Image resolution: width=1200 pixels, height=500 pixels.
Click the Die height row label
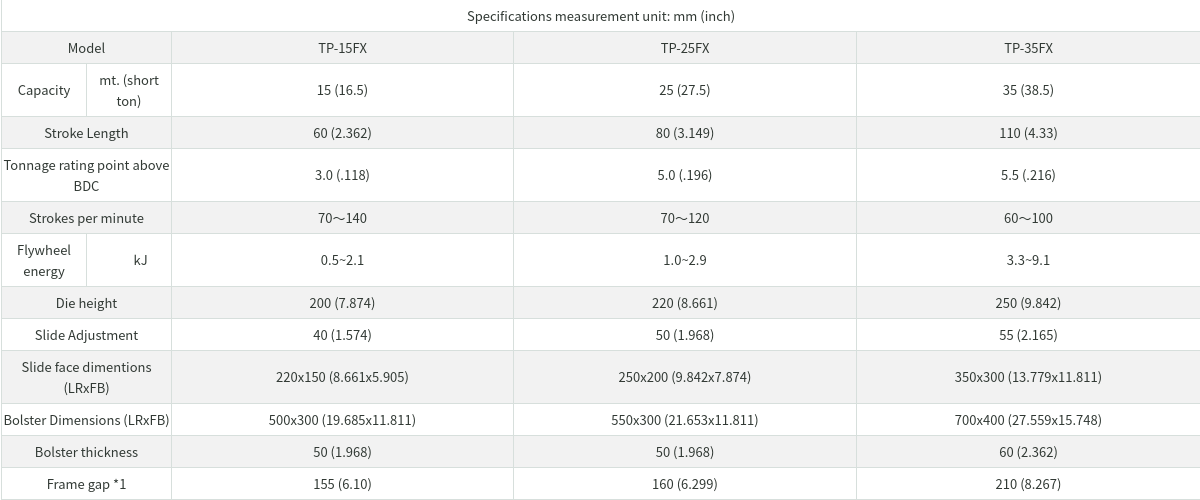point(86,303)
